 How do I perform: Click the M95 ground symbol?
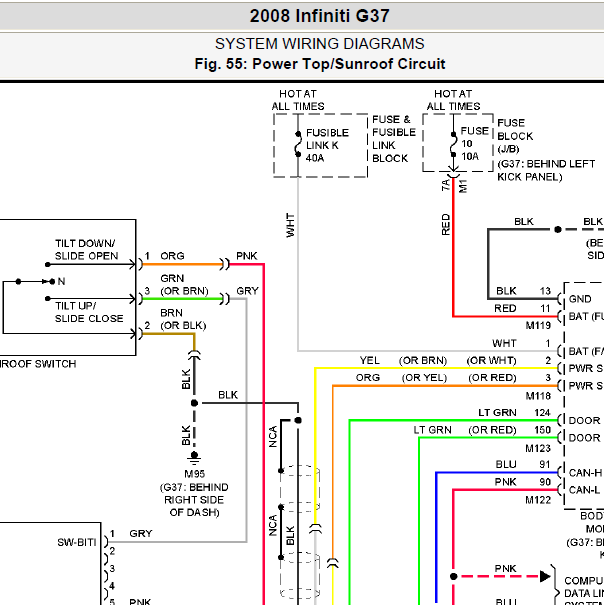(194, 458)
